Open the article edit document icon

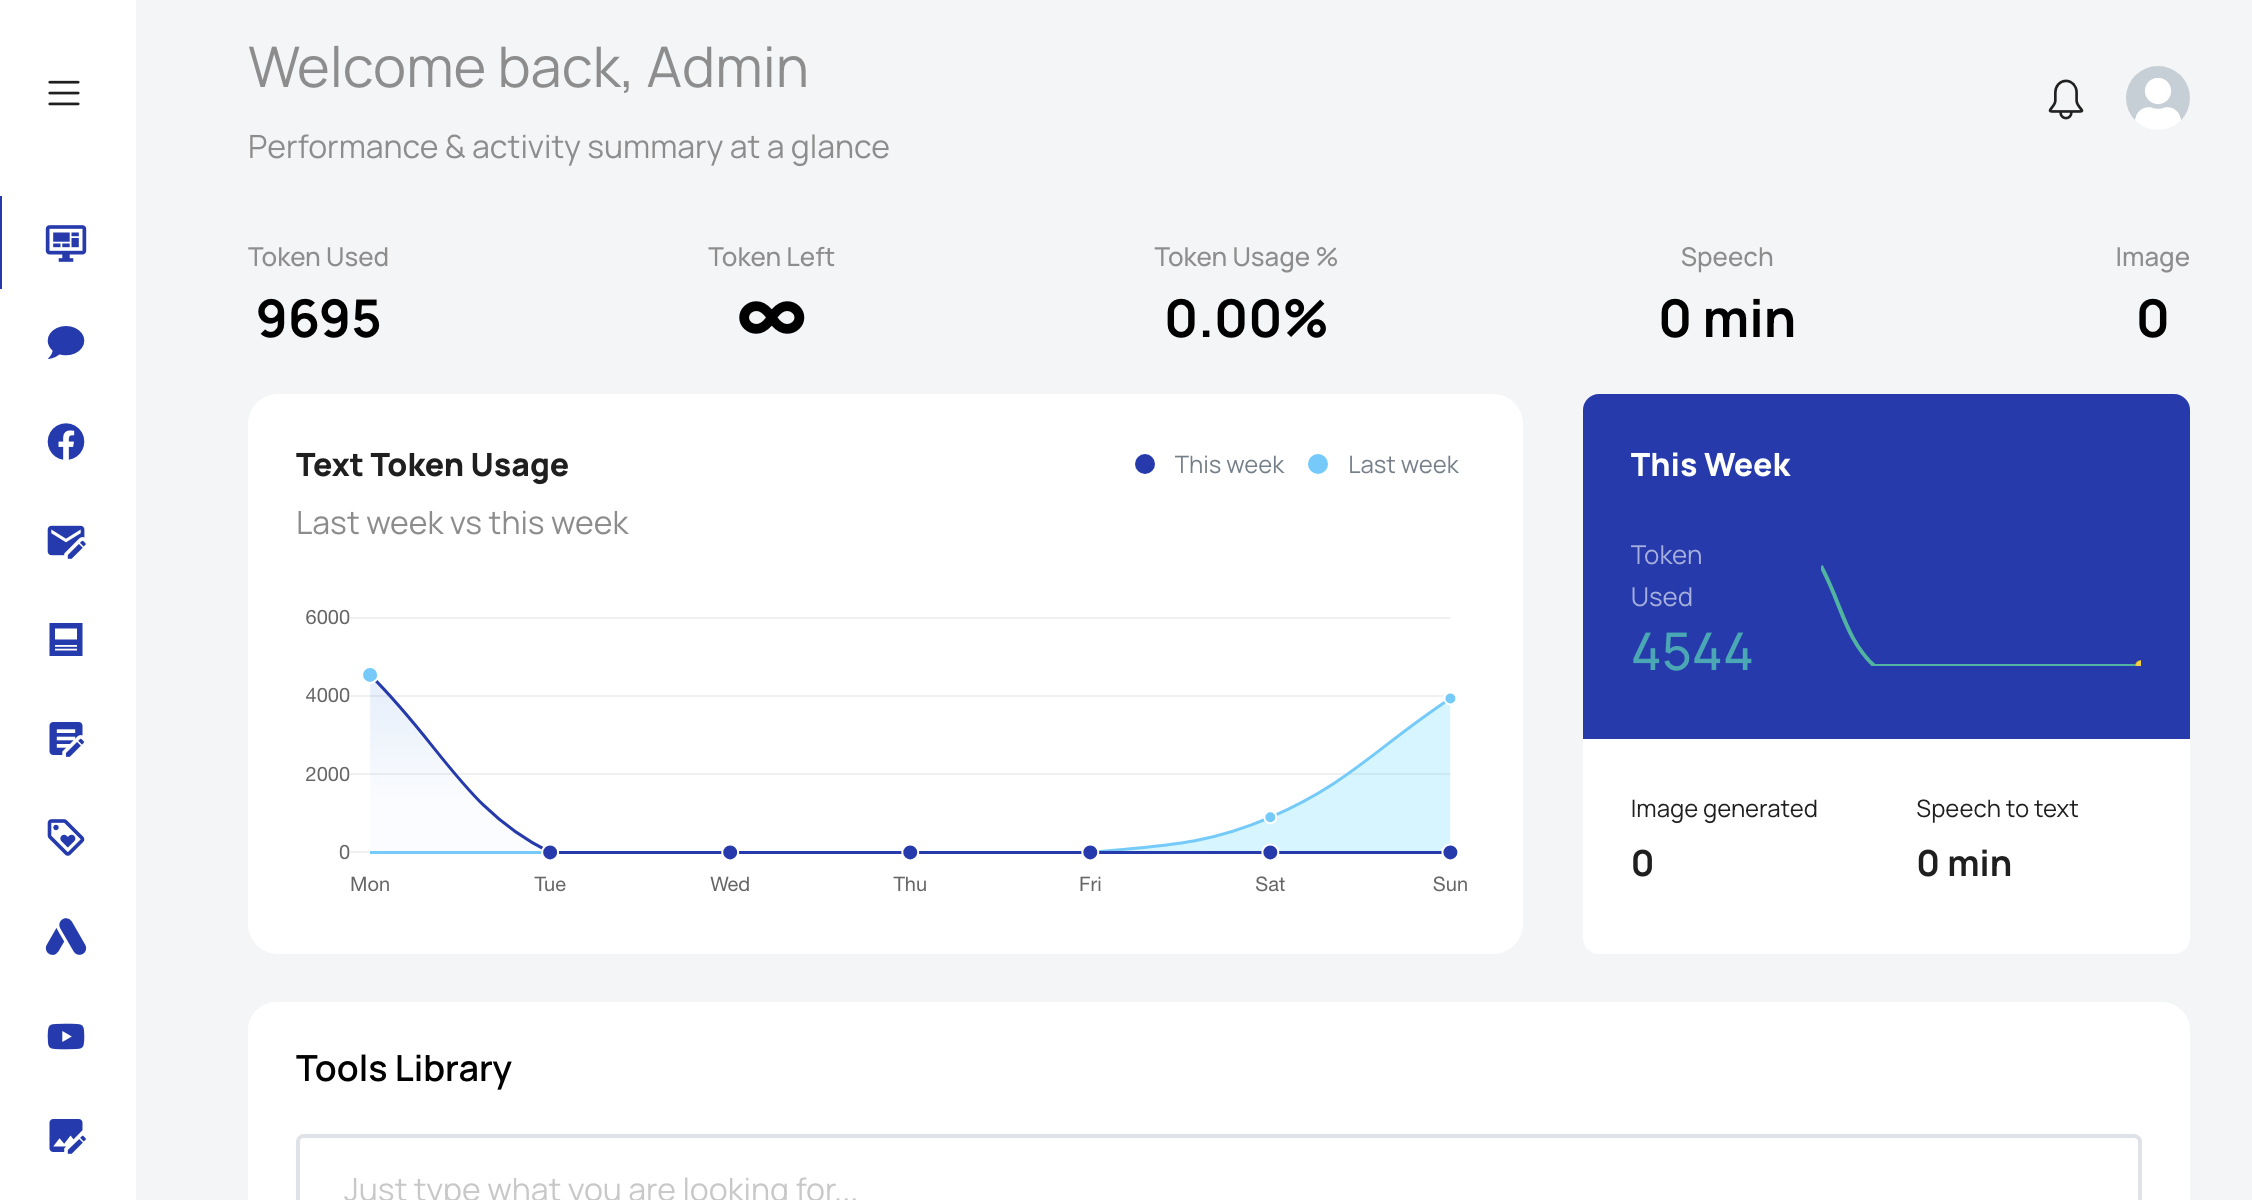click(x=66, y=740)
